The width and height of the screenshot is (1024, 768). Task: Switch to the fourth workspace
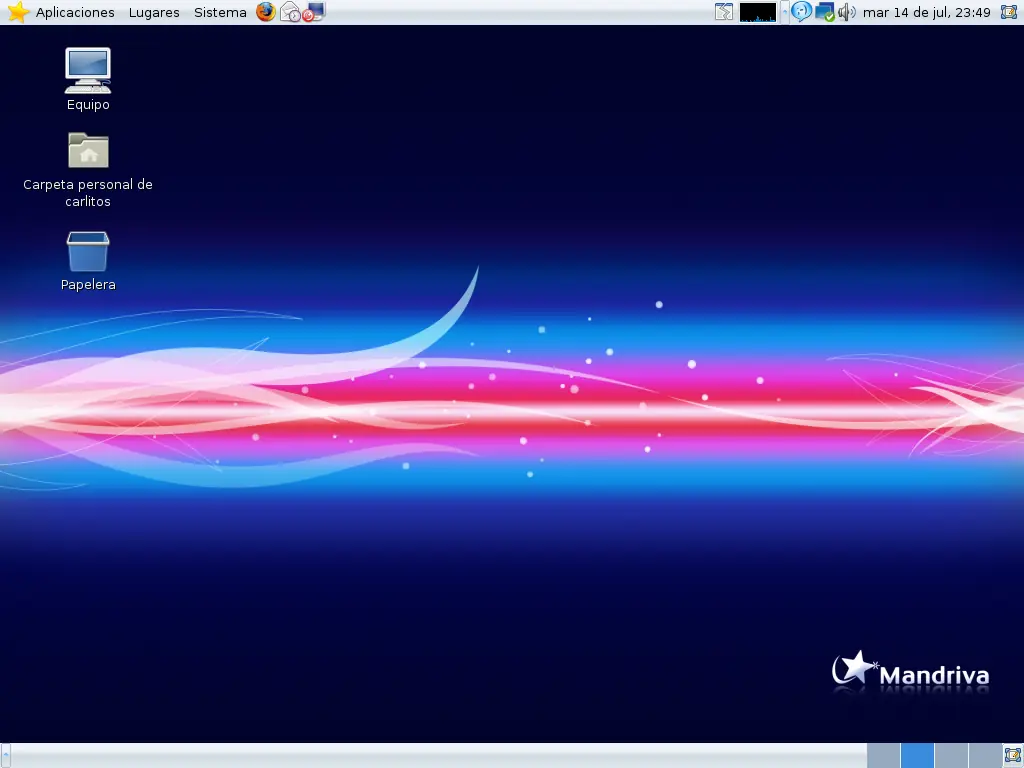985,756
